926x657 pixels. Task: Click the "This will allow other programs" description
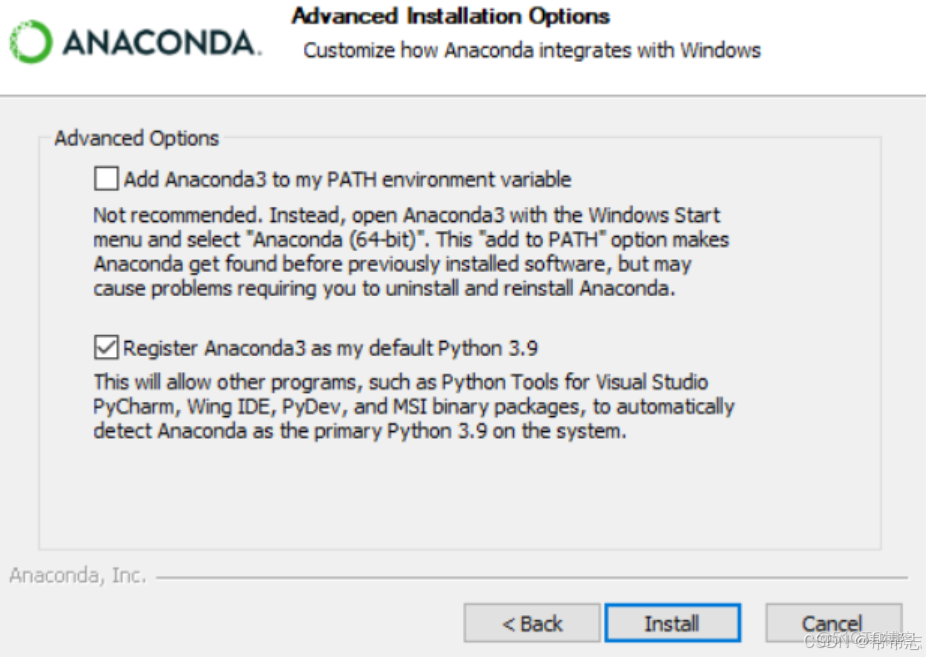tap(400, 382)
